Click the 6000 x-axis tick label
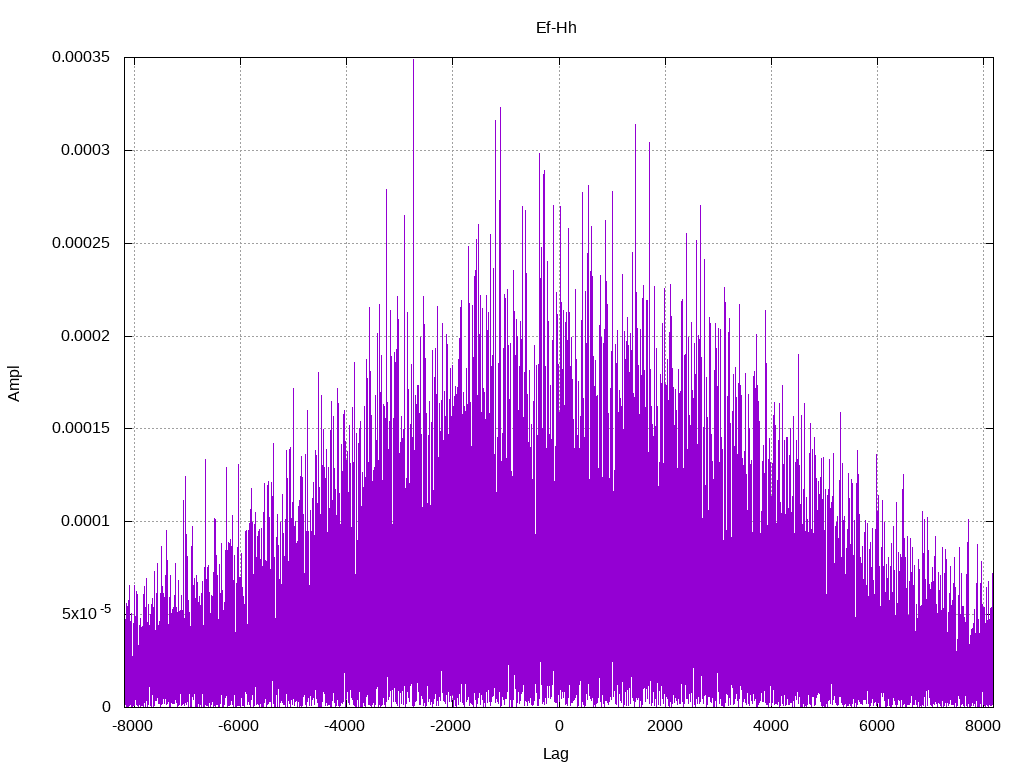This screenshot has height=768, width=1024. click(x=876, y=726)
